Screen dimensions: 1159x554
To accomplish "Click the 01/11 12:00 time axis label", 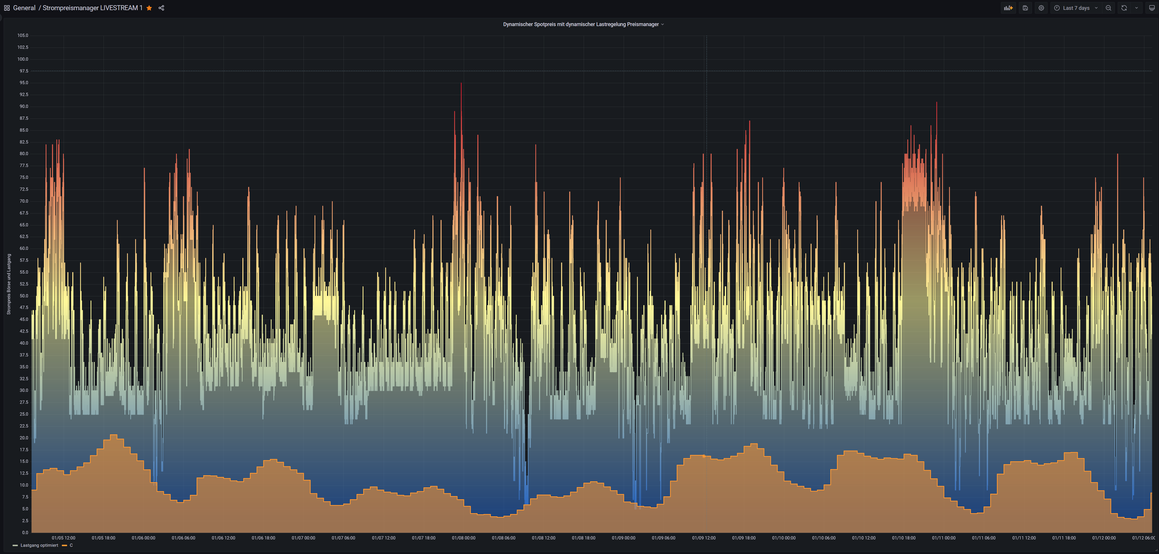I will 1025,538.
